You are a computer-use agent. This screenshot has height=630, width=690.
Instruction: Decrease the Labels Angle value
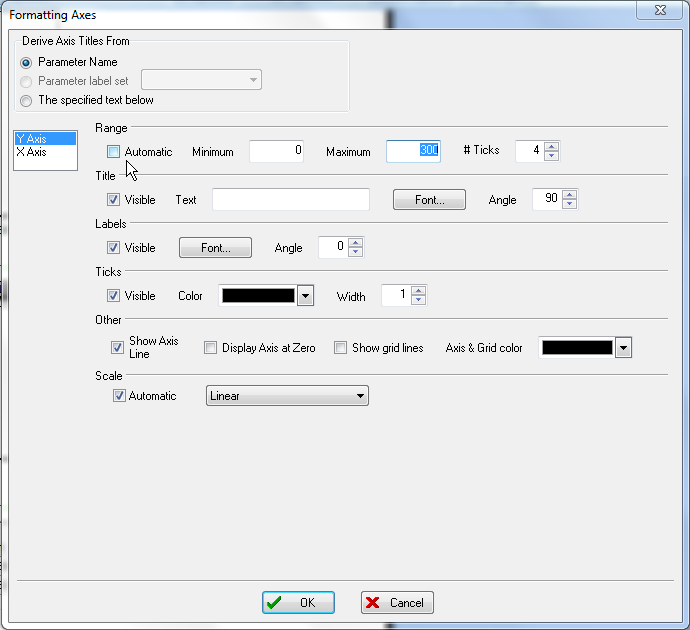click(x=355, y=252)
